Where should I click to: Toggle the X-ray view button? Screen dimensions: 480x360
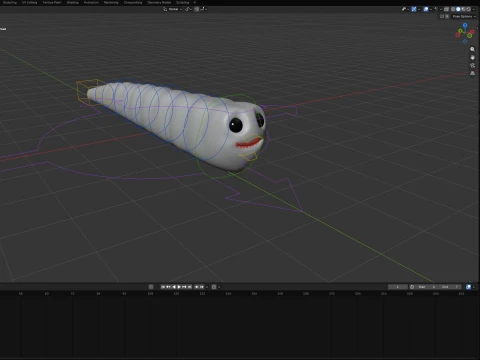[446, 9]
